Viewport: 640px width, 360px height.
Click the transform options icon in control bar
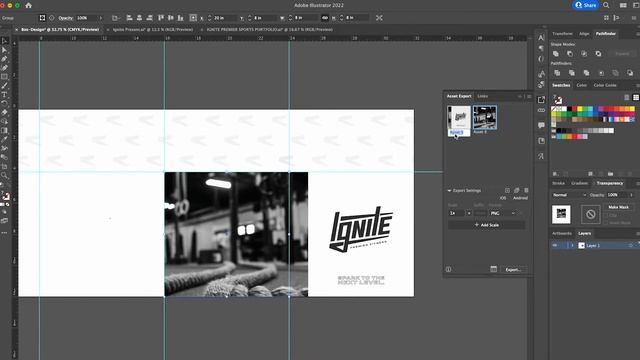379,18
